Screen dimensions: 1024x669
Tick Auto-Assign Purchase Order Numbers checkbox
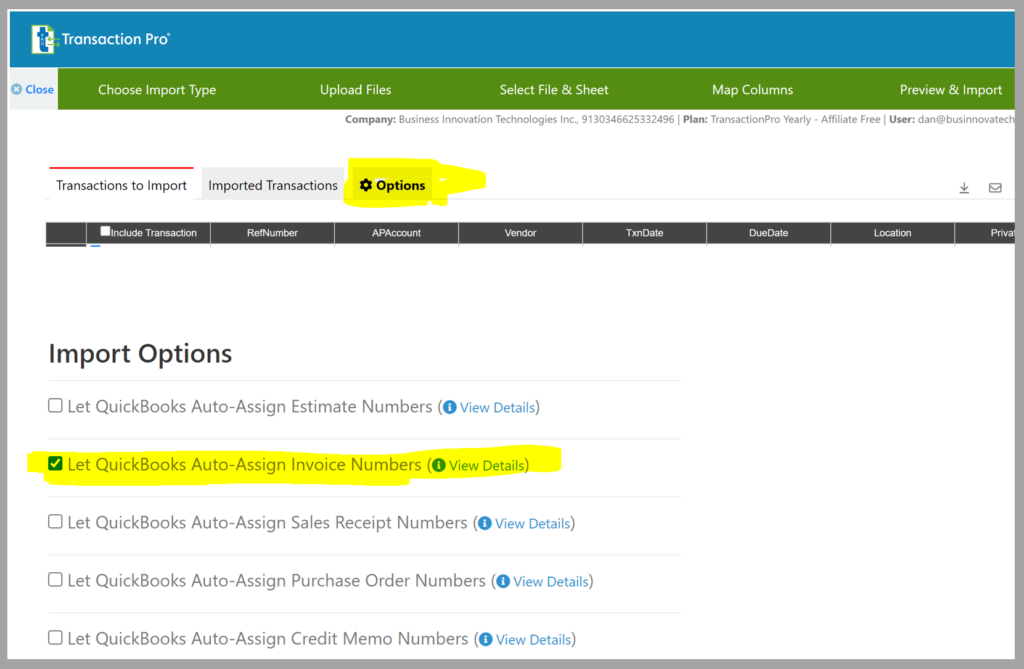(55, 580)
